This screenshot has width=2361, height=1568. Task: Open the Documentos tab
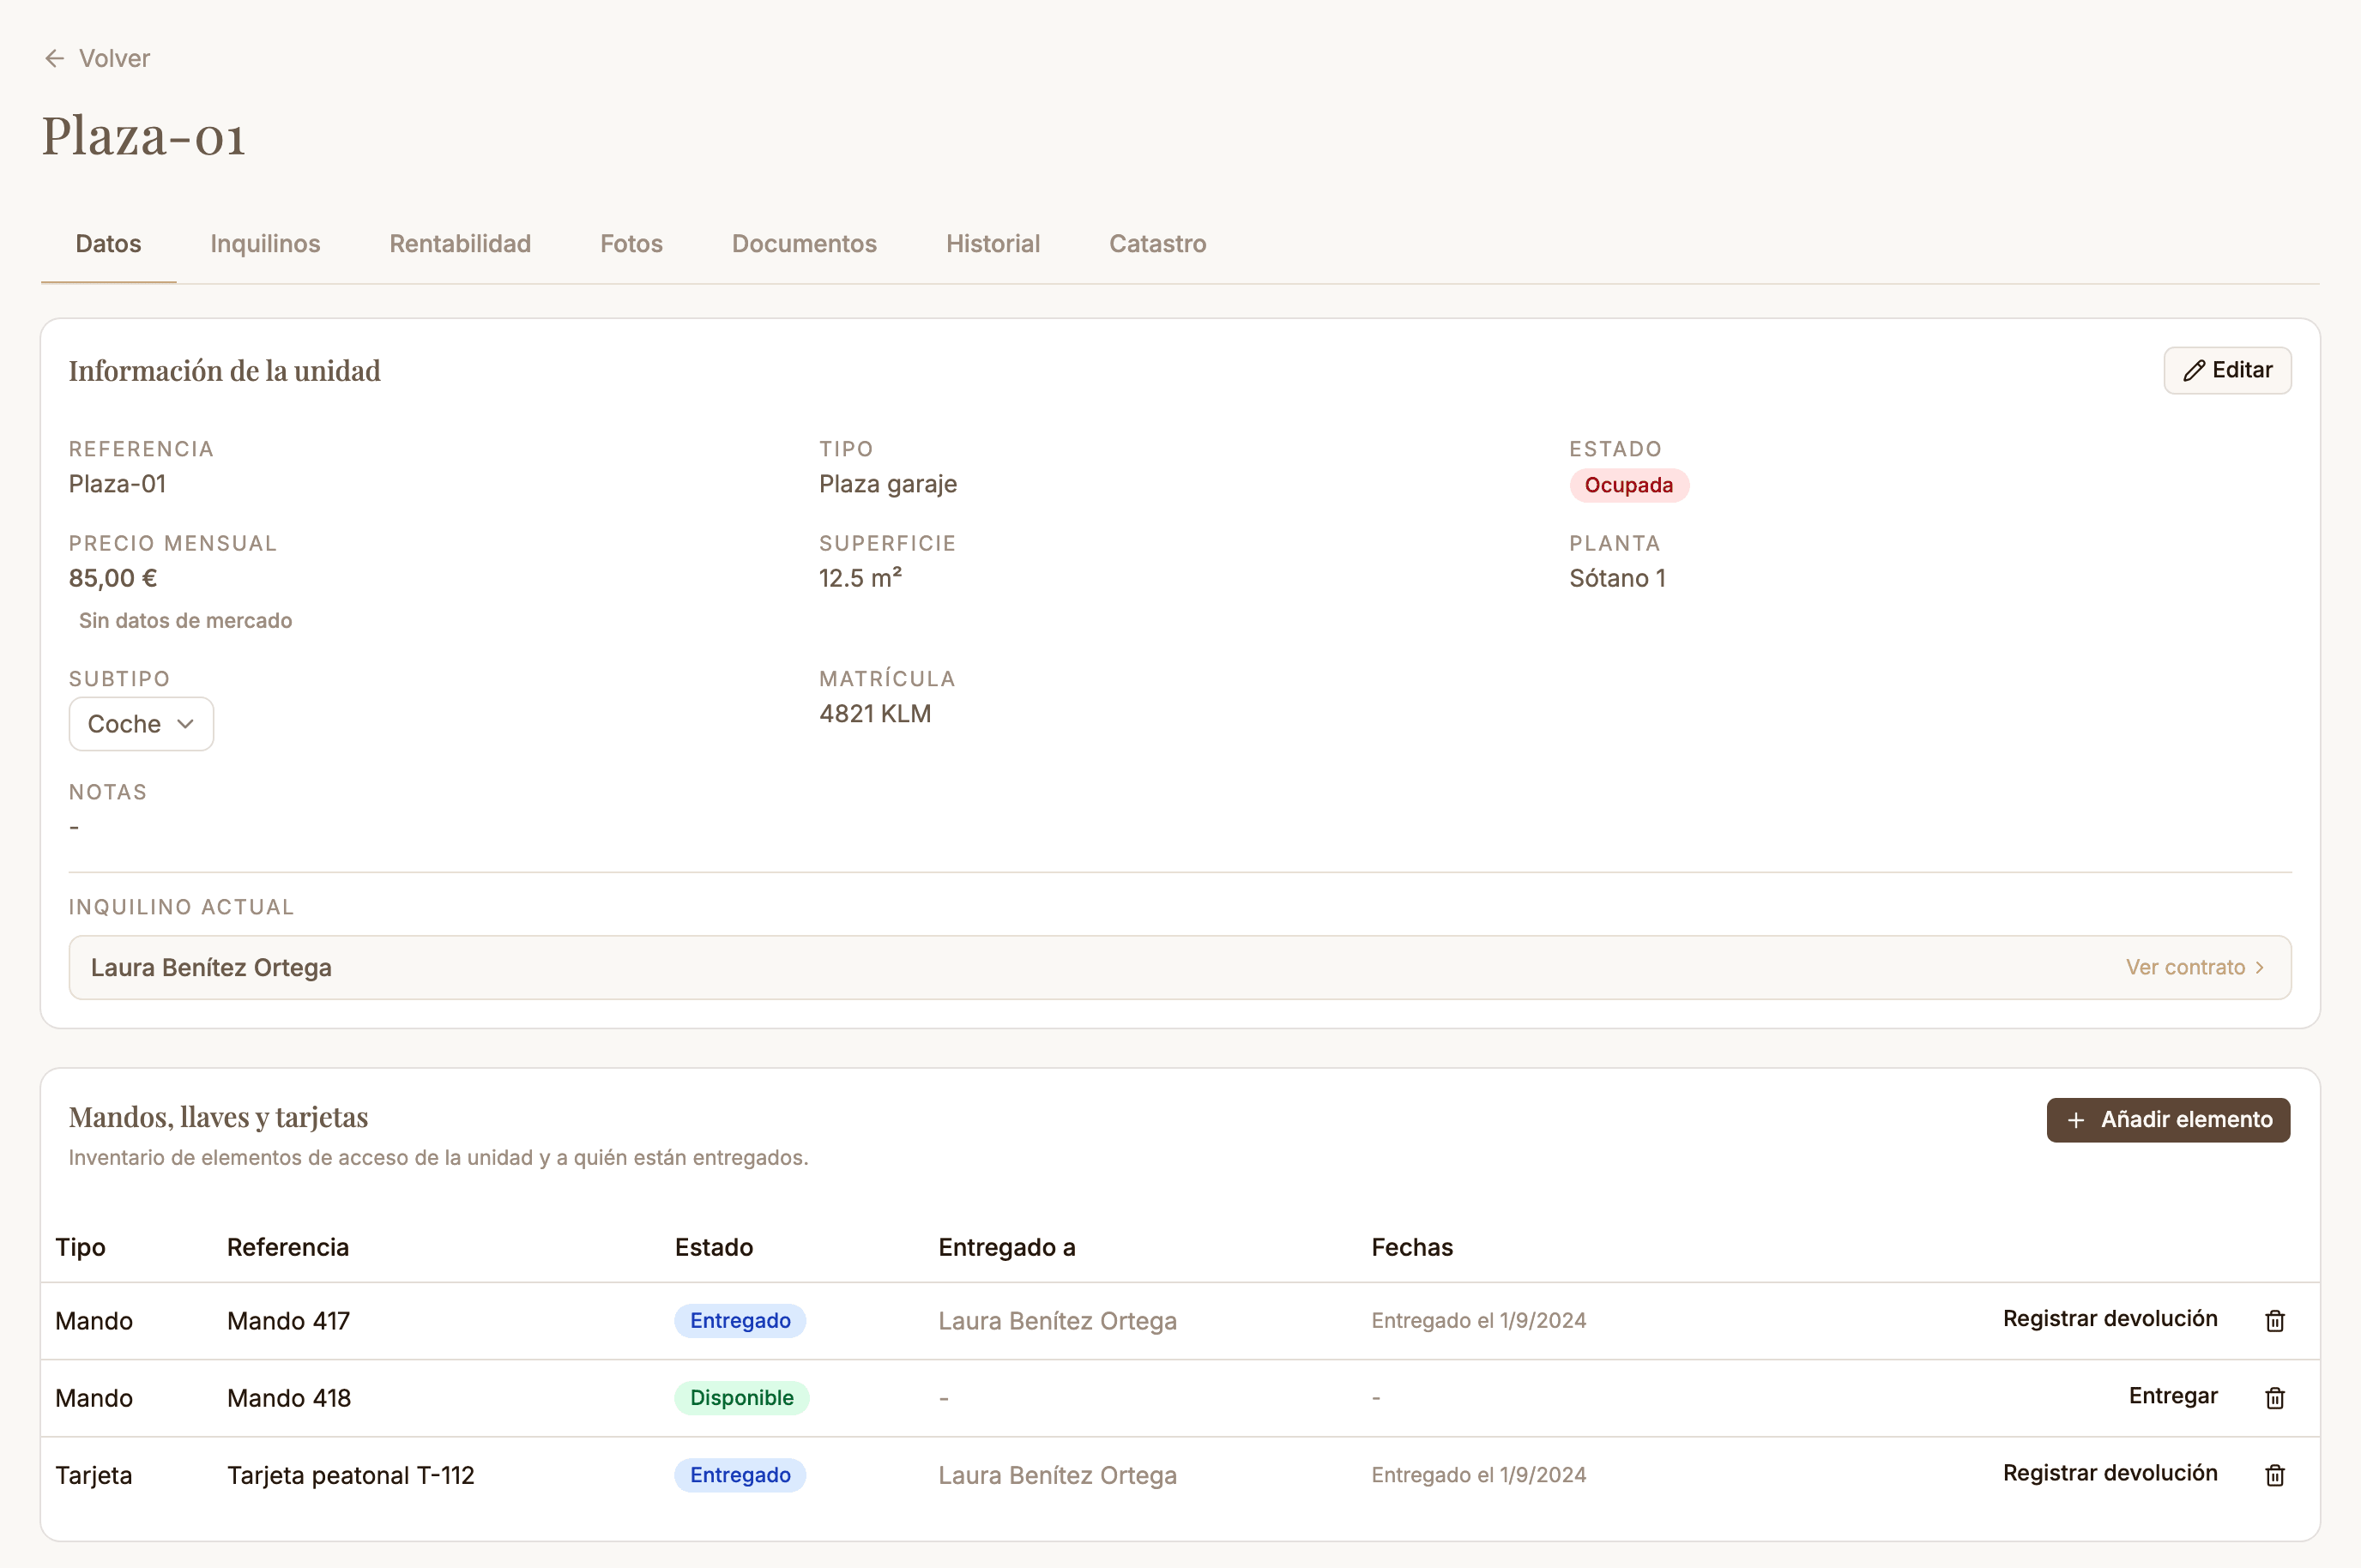[804, 243]
